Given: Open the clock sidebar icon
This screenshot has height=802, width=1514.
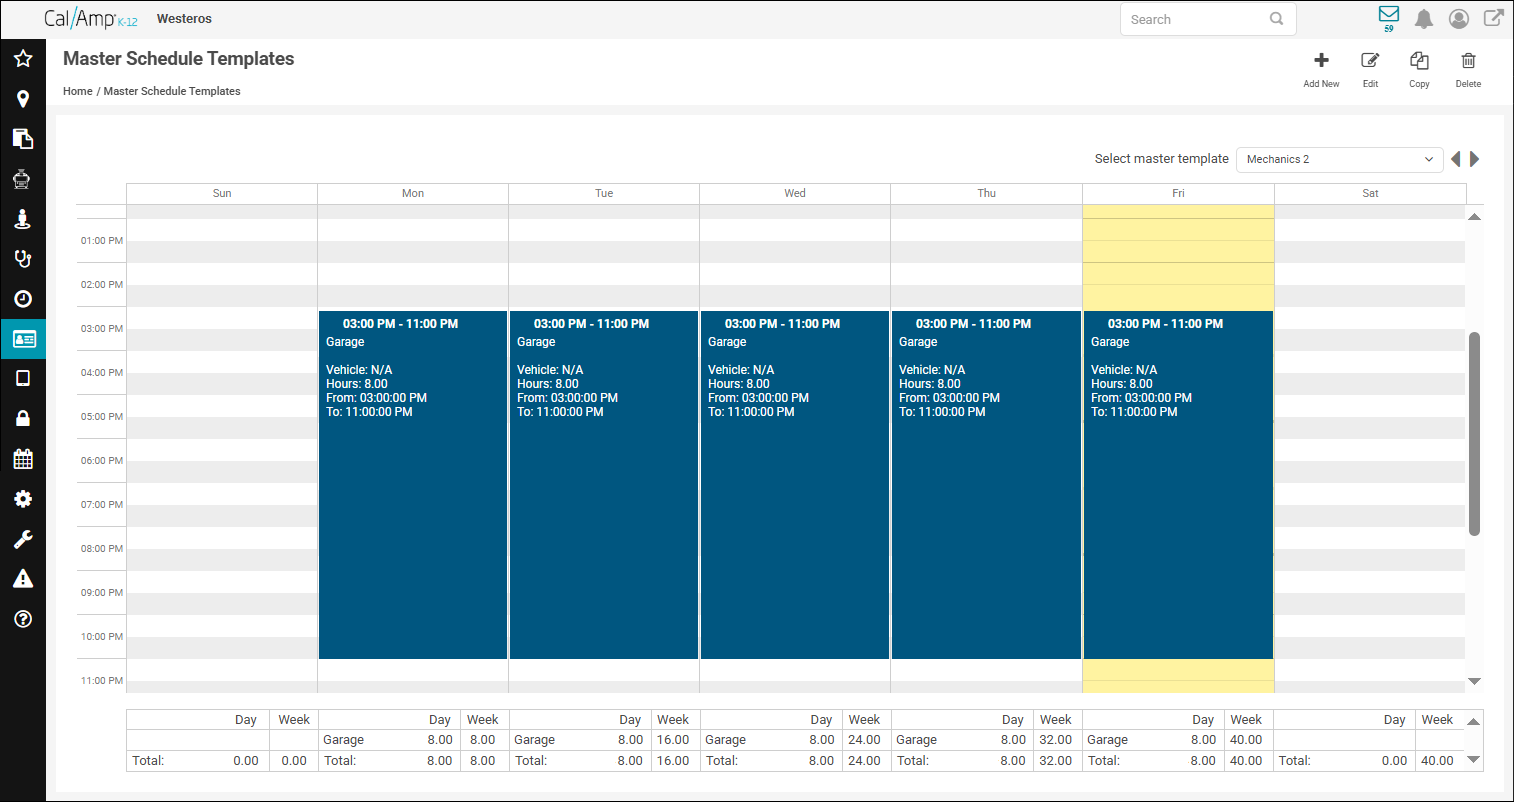Looking at the screenshot, I should (x=23, y=299).
